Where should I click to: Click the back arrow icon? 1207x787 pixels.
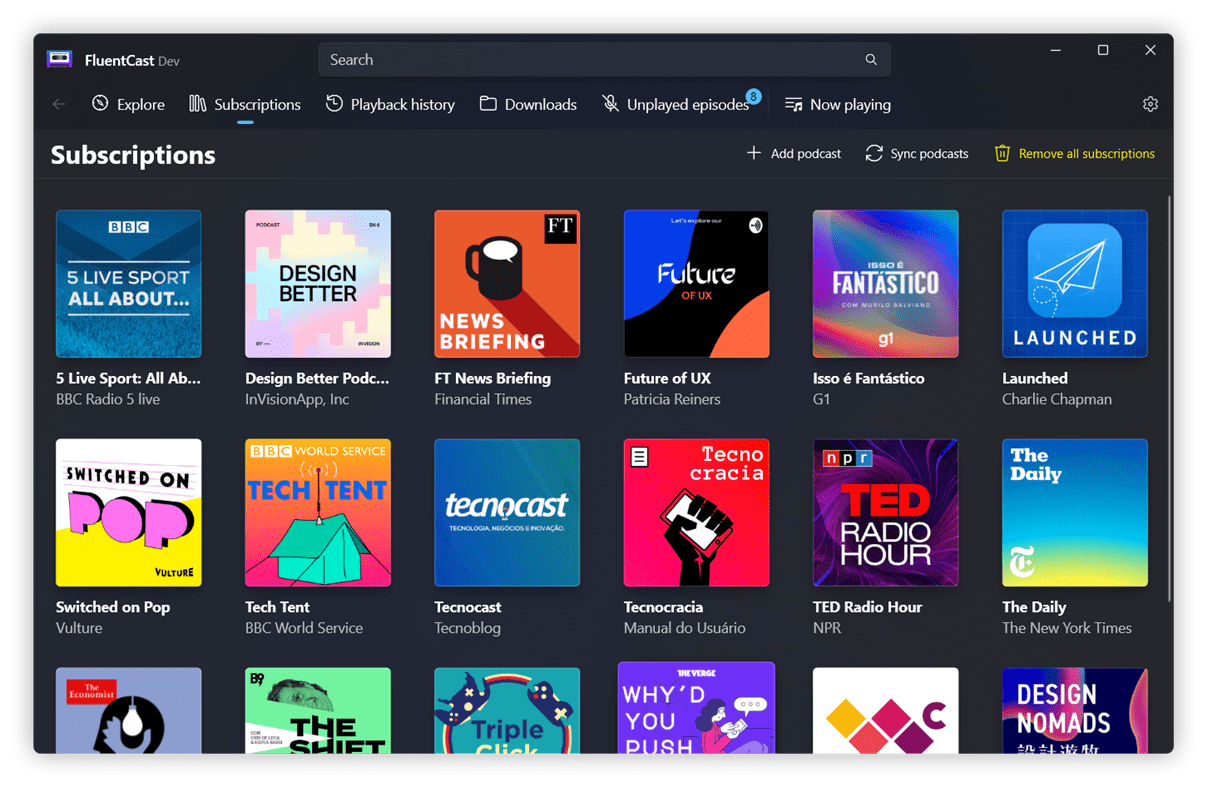click(x=59, y=104)
